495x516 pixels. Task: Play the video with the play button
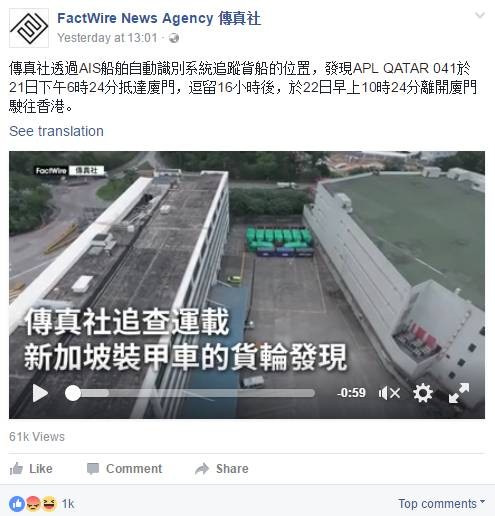(40, 393)
